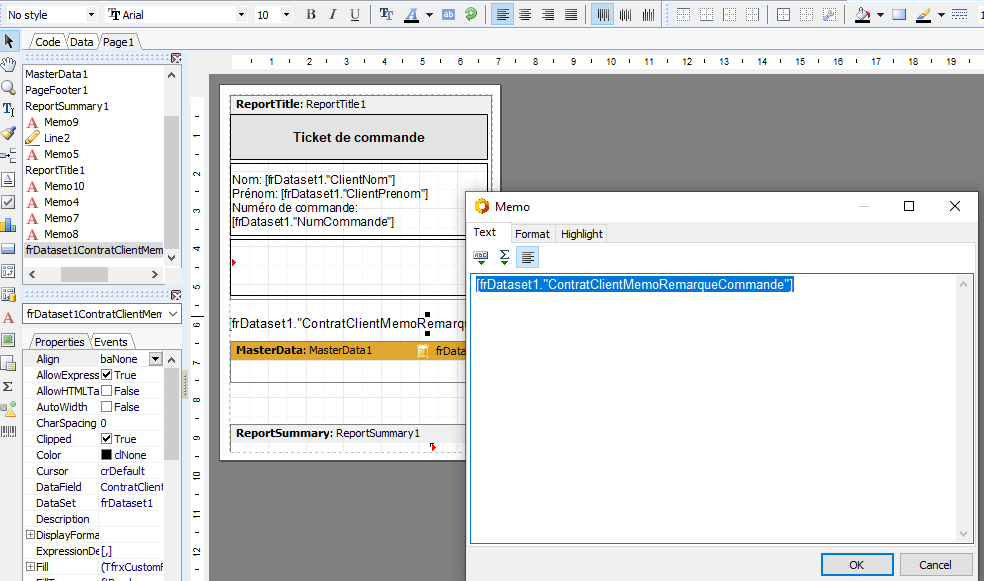984x581 pixels.
Task: Toggle the Word Wrap icon in Memo dialog
Action: [x=528, y=257]
